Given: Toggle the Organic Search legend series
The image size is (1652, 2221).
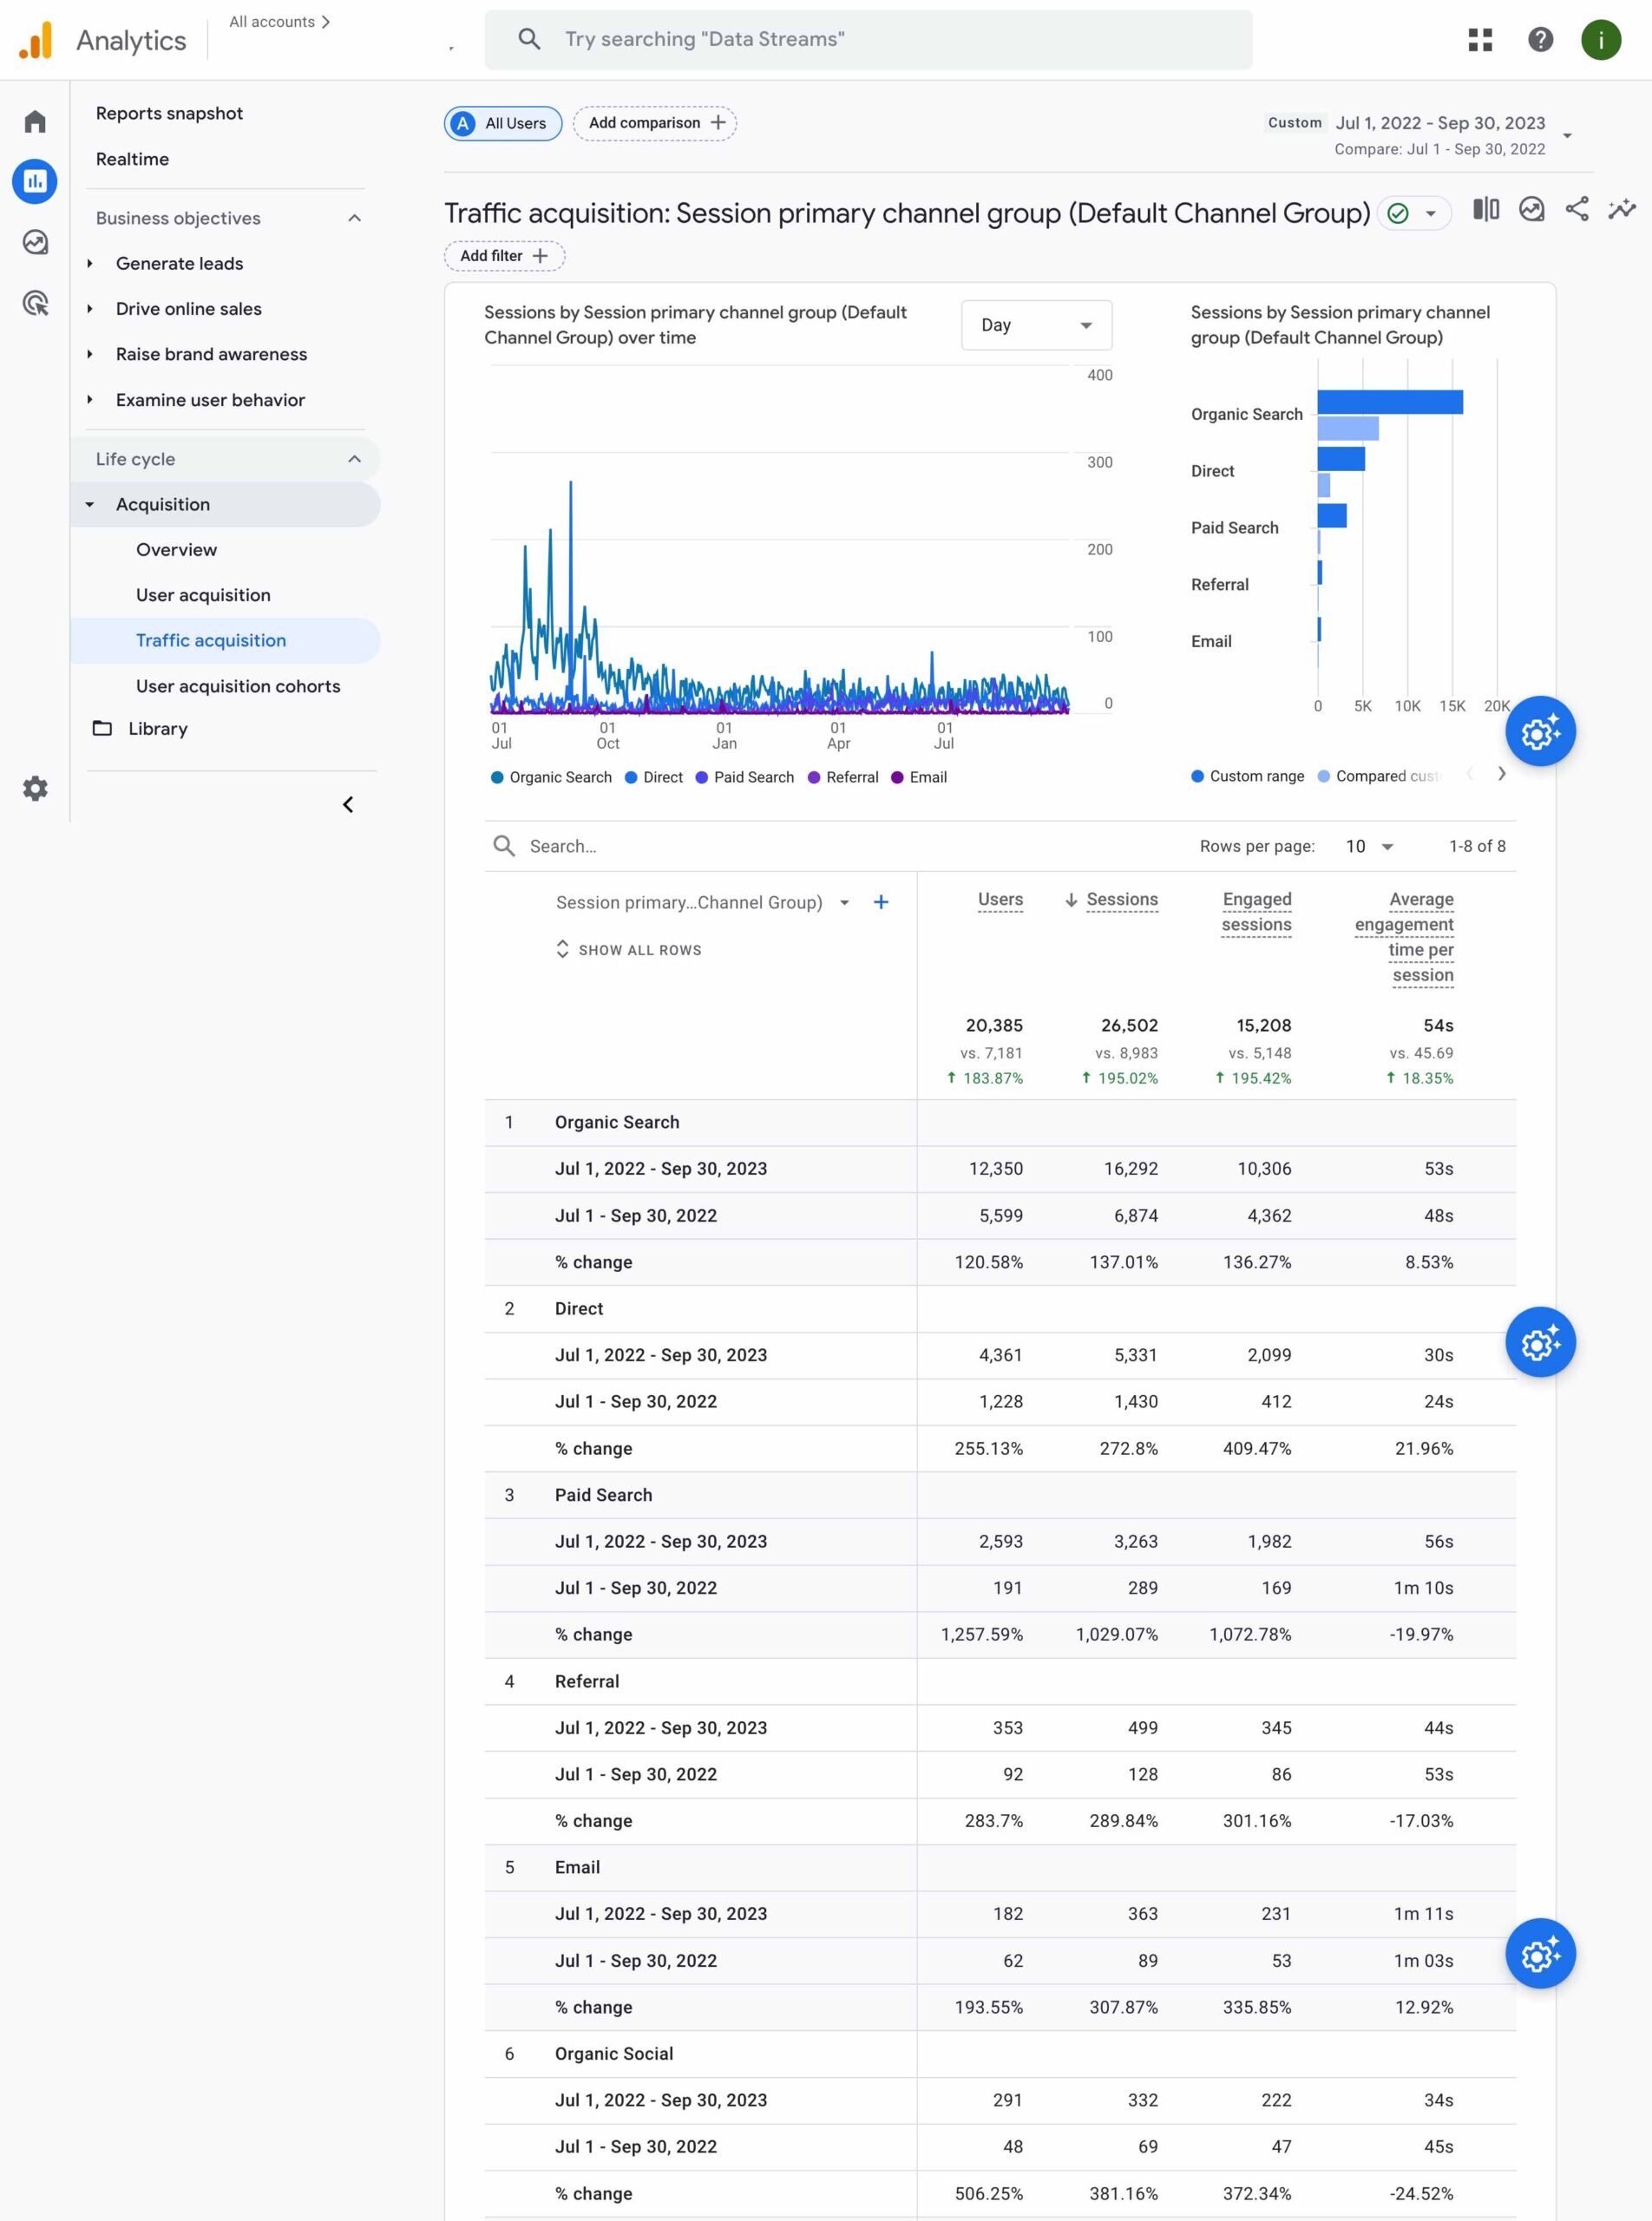Looking at the screenshot, I should tap(551, 777).
